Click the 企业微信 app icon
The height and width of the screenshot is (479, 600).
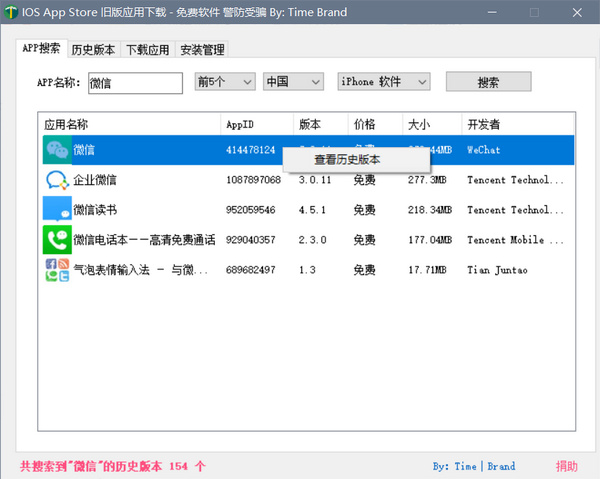tap(56, 180)
